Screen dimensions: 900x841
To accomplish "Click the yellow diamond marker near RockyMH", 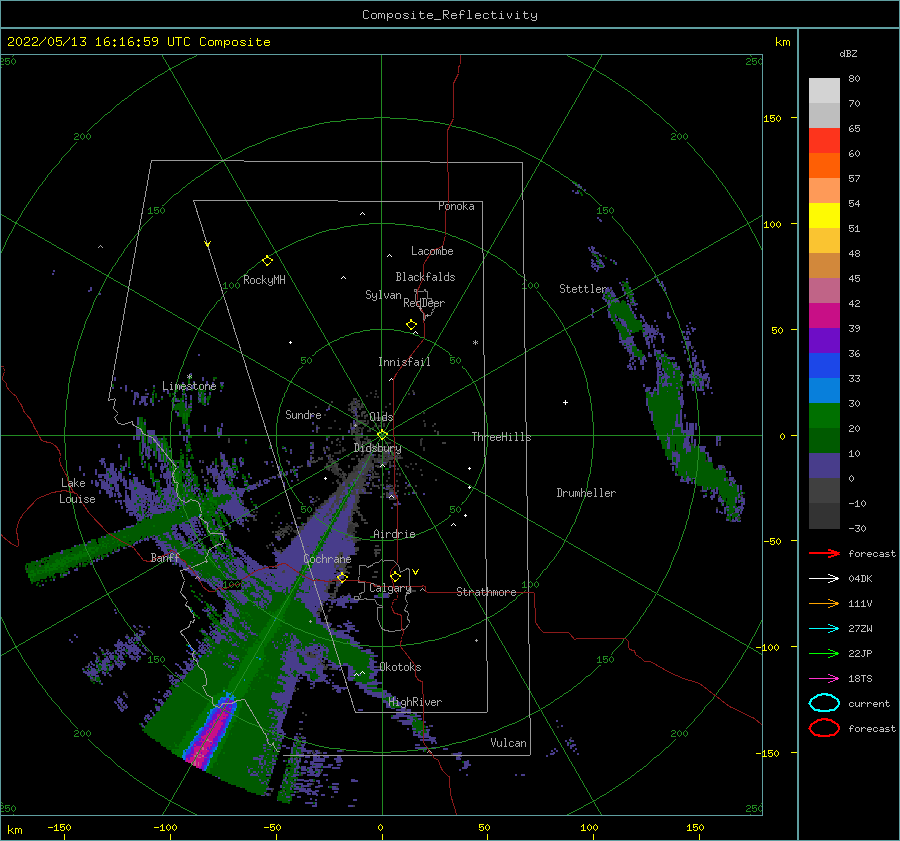I will [x=267, y=261].
